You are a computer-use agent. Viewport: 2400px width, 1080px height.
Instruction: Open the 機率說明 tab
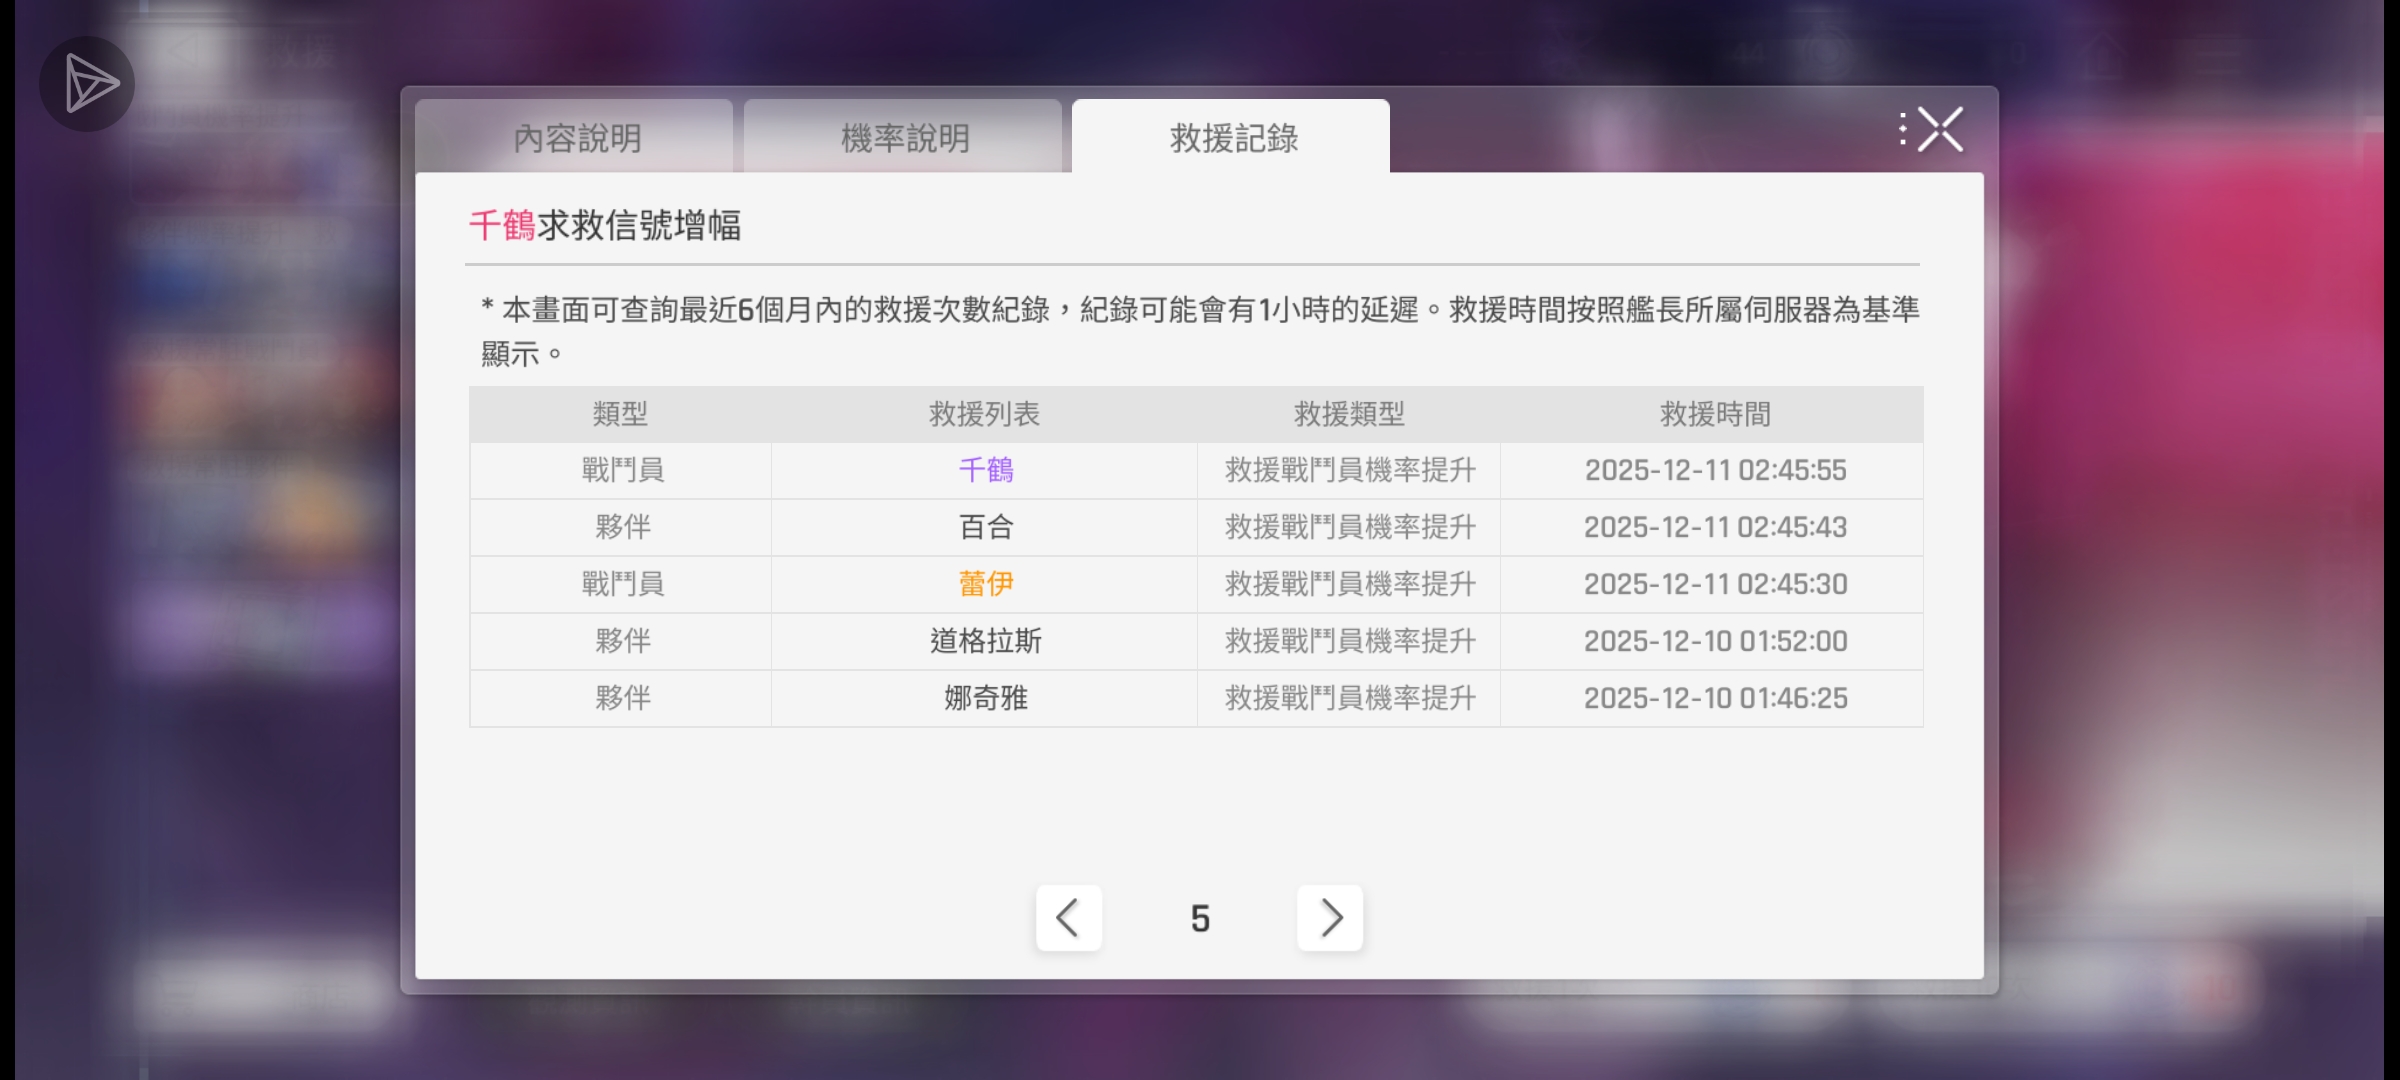[x=904, y=138]
